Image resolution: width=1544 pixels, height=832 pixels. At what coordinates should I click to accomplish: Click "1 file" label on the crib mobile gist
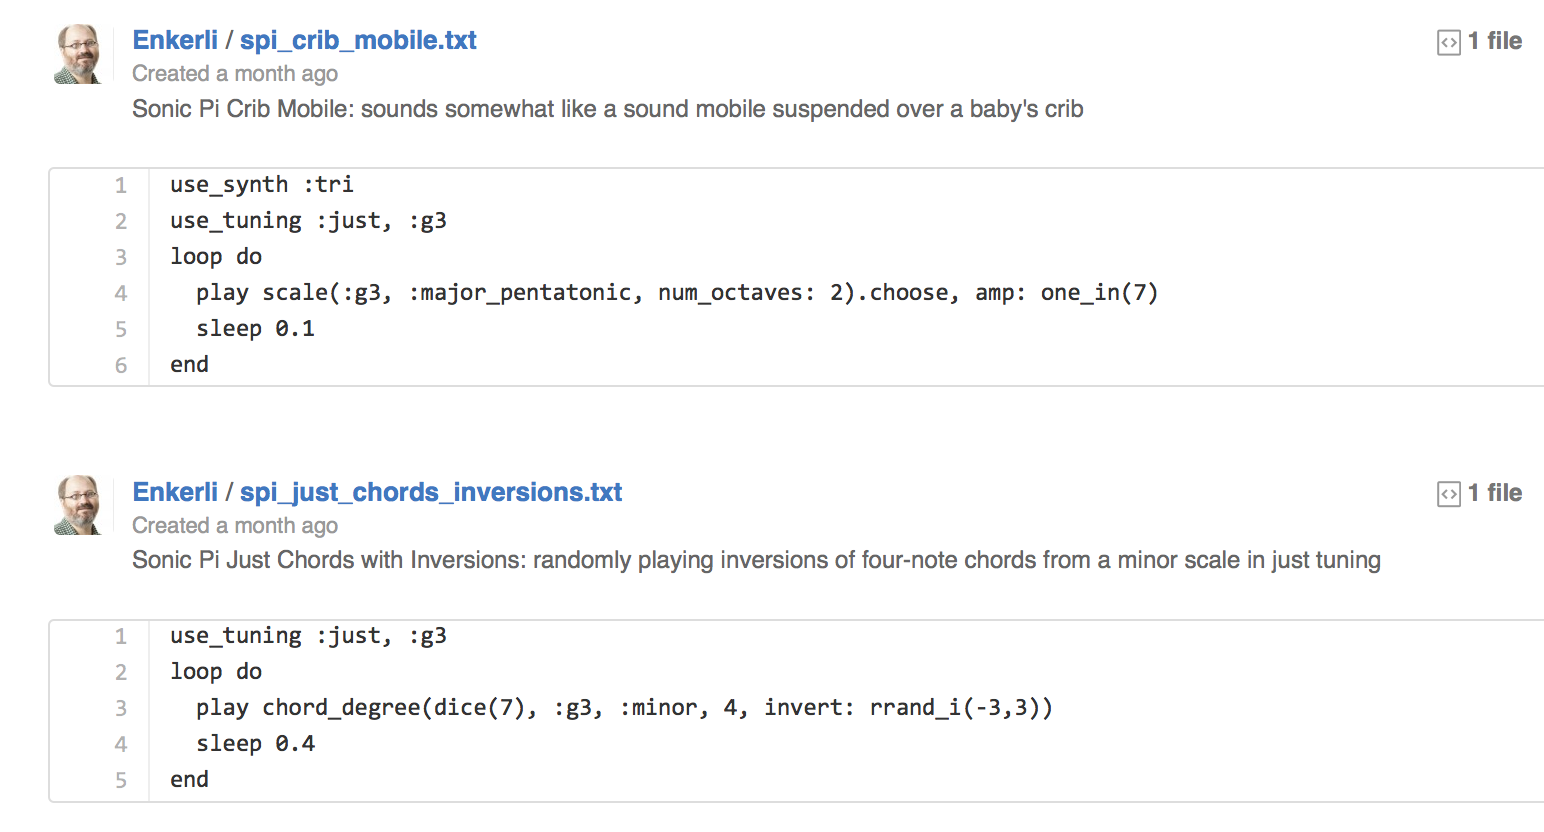[x=1494, y=41]
